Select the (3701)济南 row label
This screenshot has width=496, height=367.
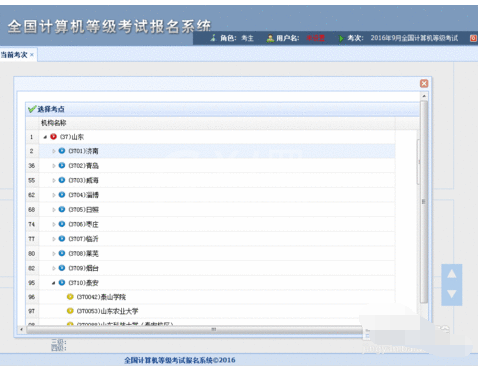pos(84,151)
